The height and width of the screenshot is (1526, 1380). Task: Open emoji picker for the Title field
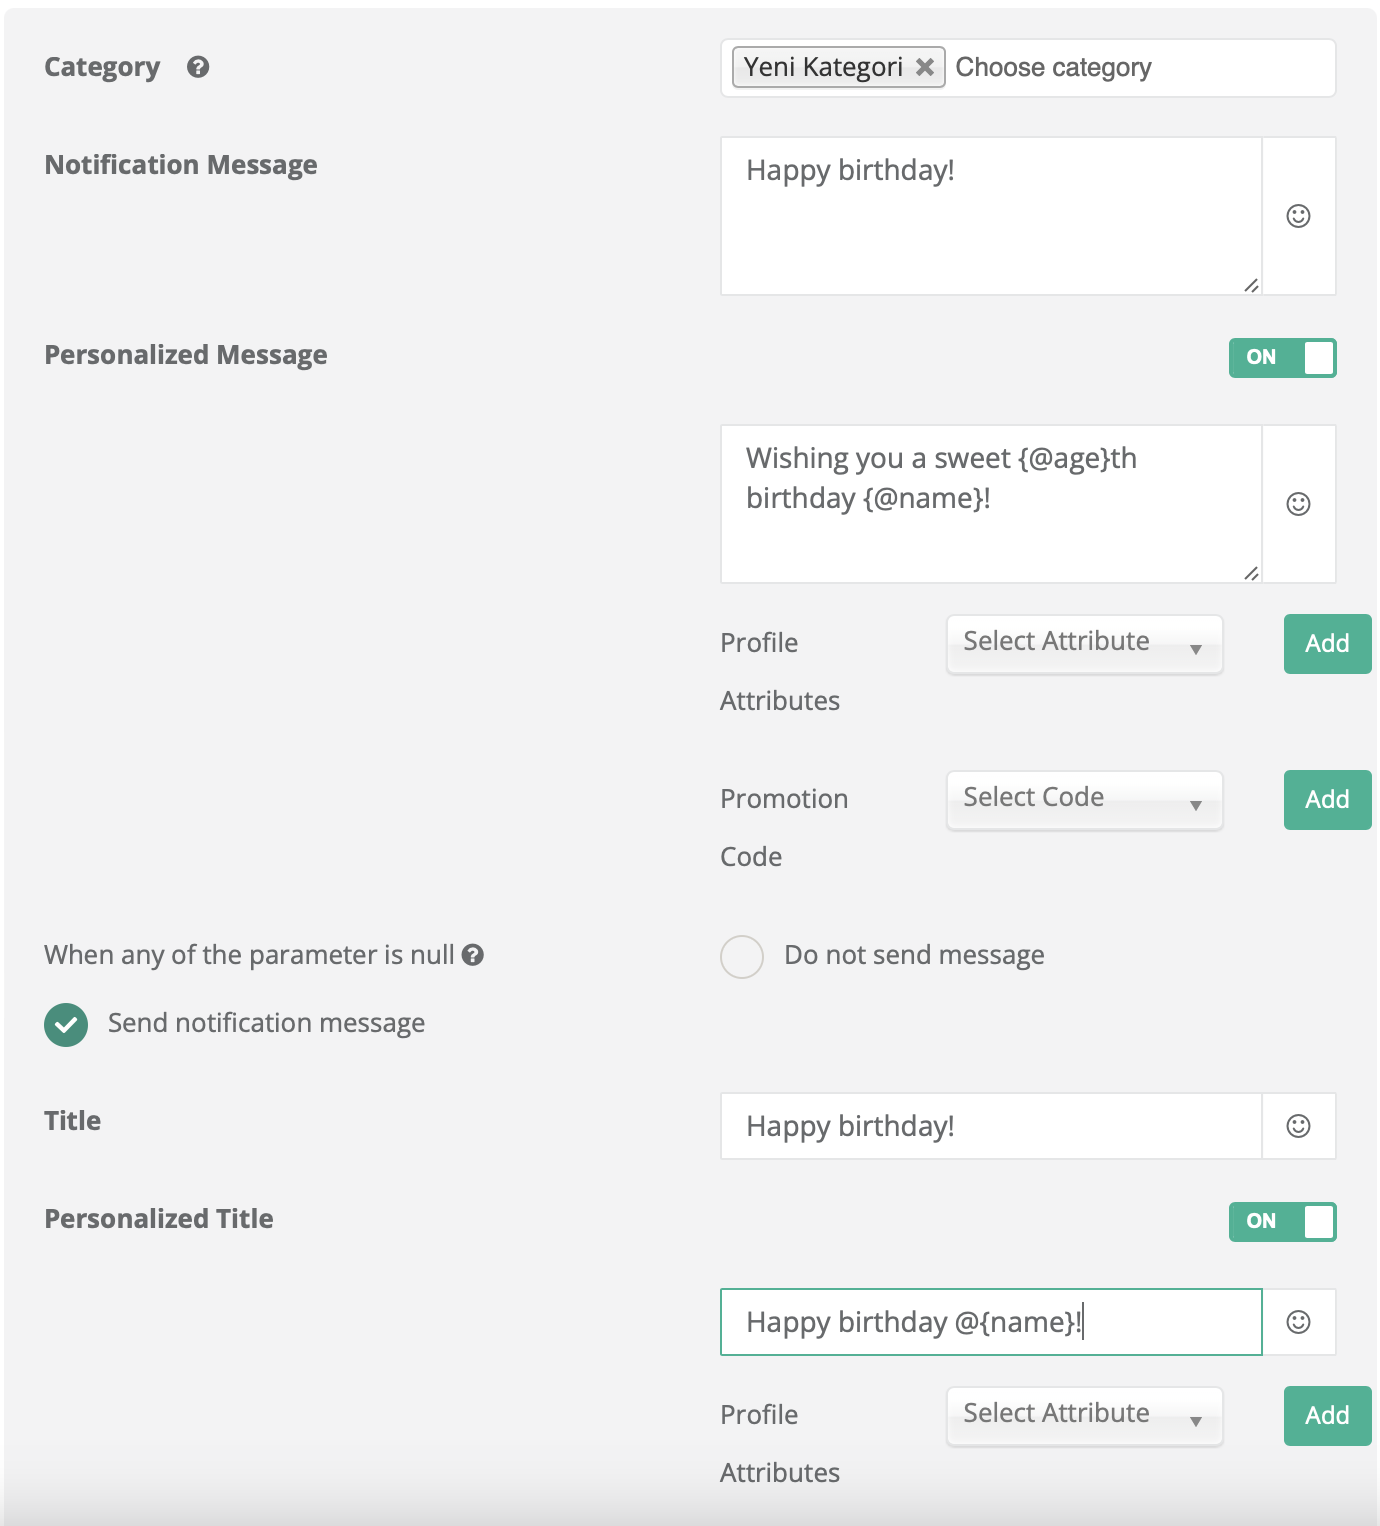pyautogui.click(x=1298, y=1126)
